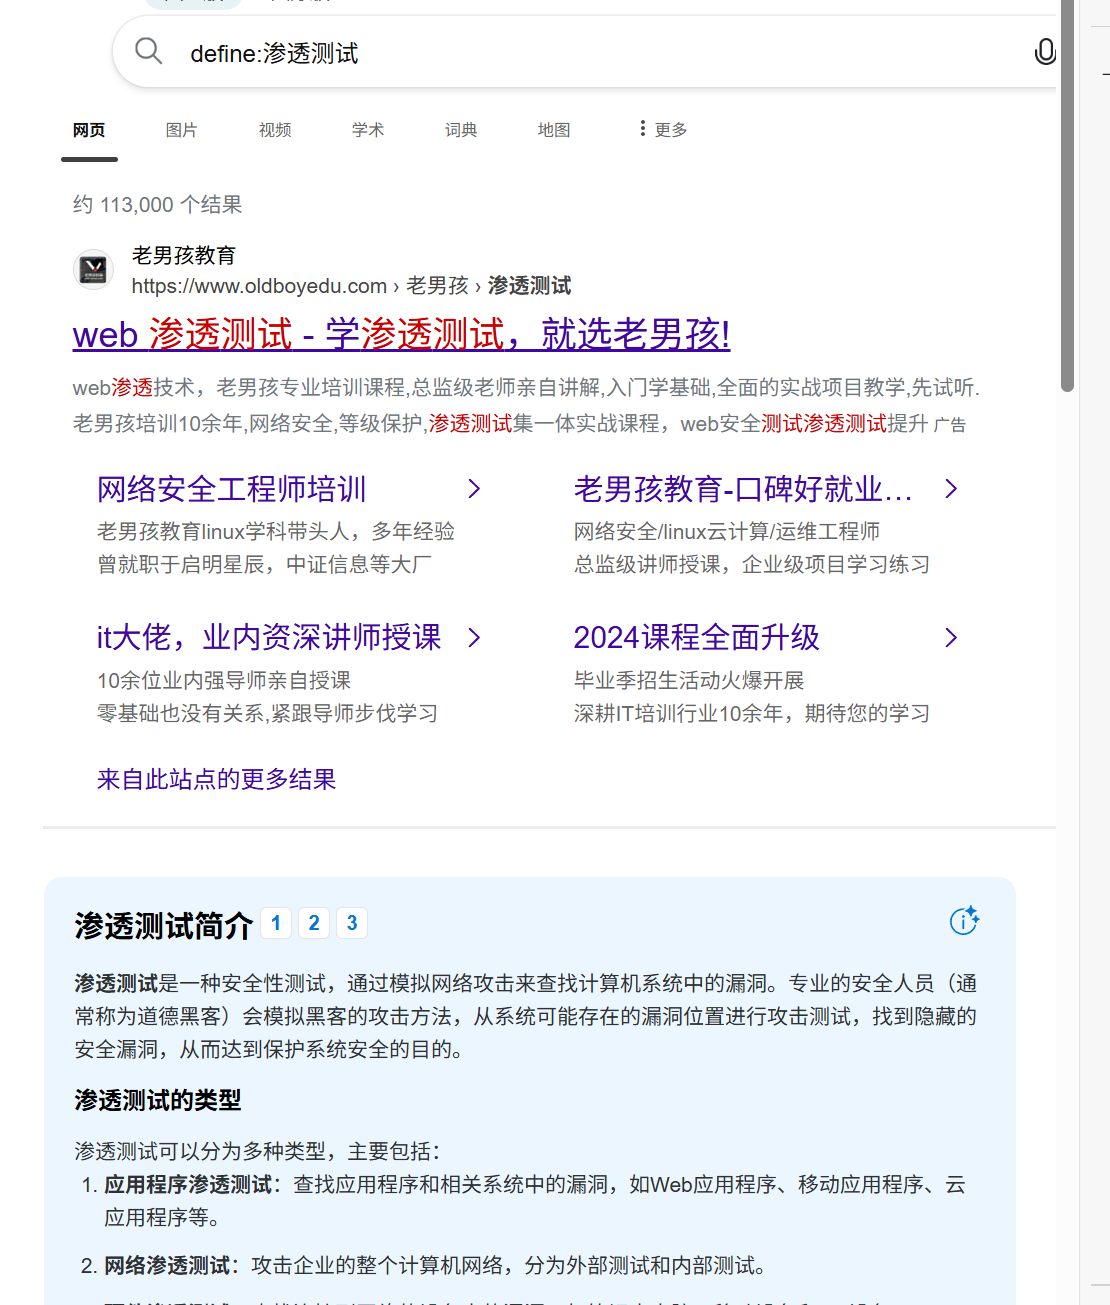The image size is (1110, 1305).
Task: Switch to the 视频 tab
Action: pyautogui.click(x=275, y=130)
